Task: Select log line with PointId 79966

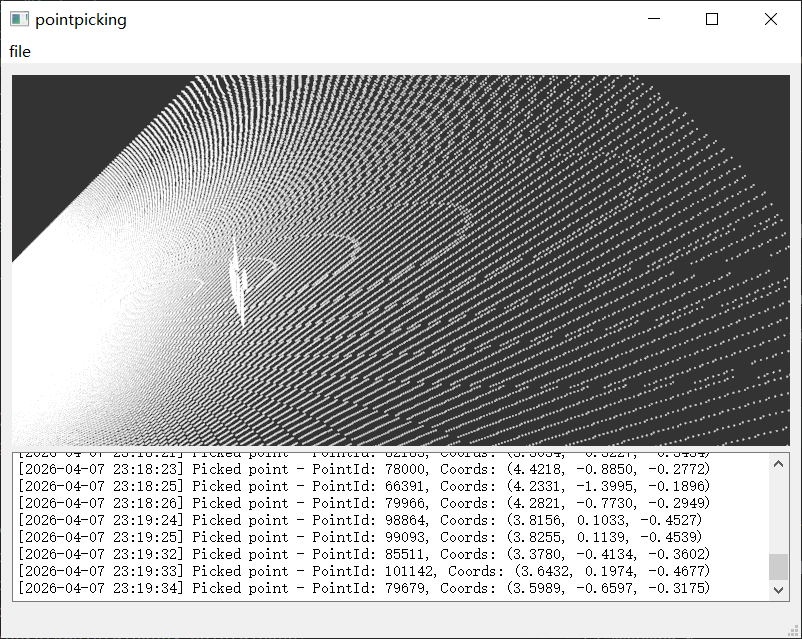Action: click(364, 503)
